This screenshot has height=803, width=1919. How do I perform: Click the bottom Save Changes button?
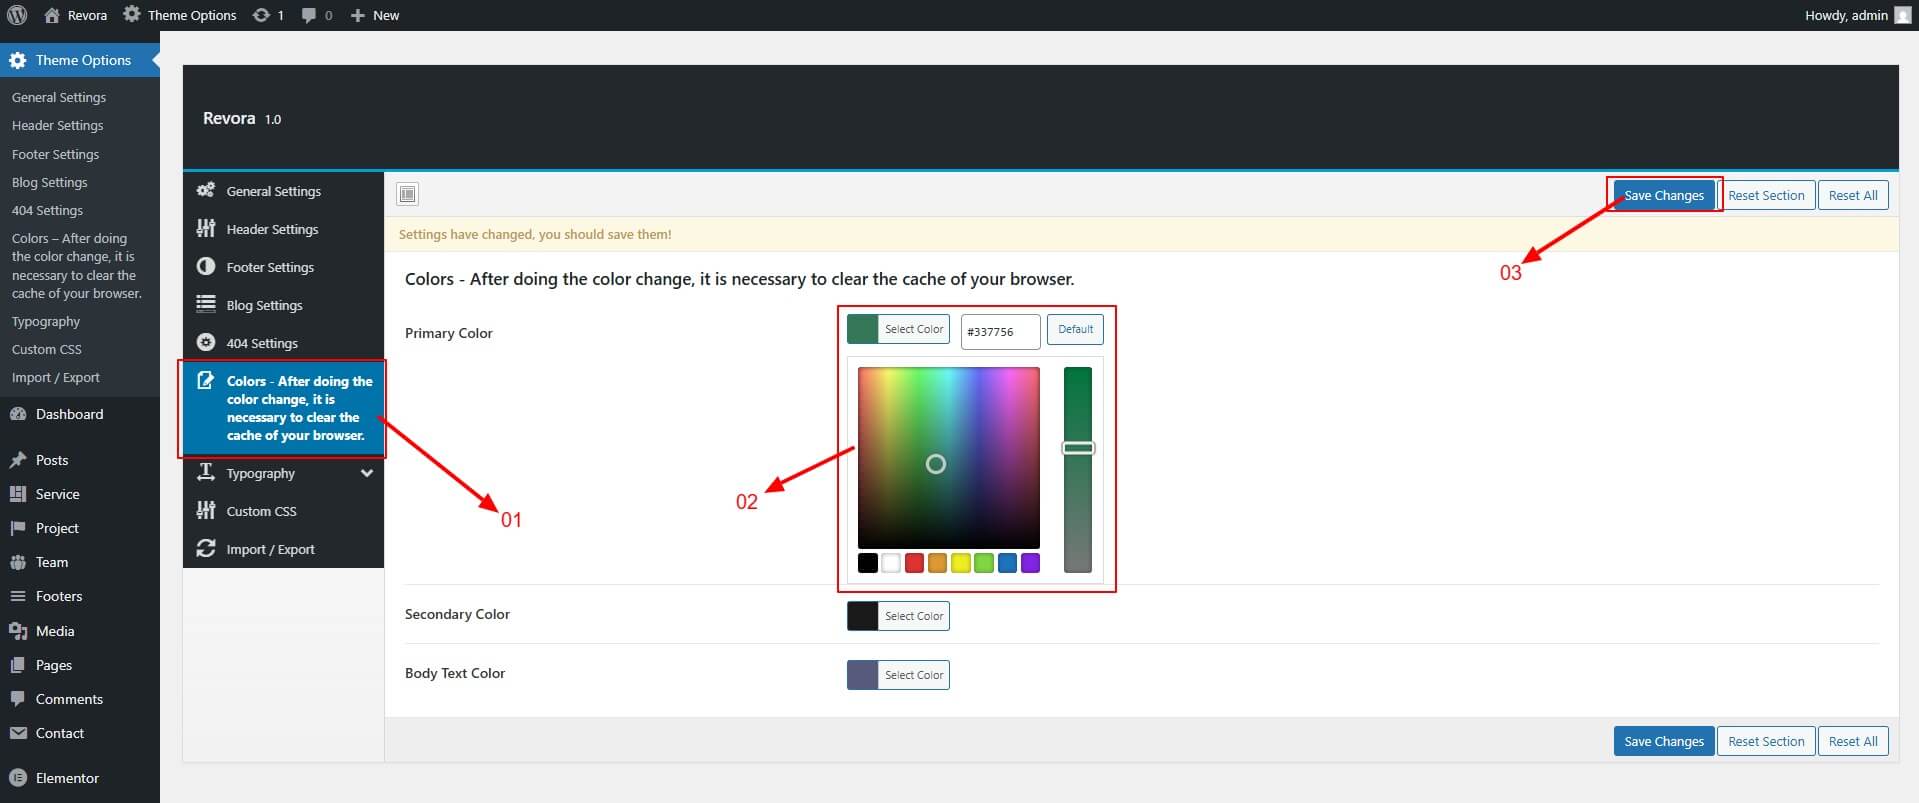click(x=1664, y=741)
